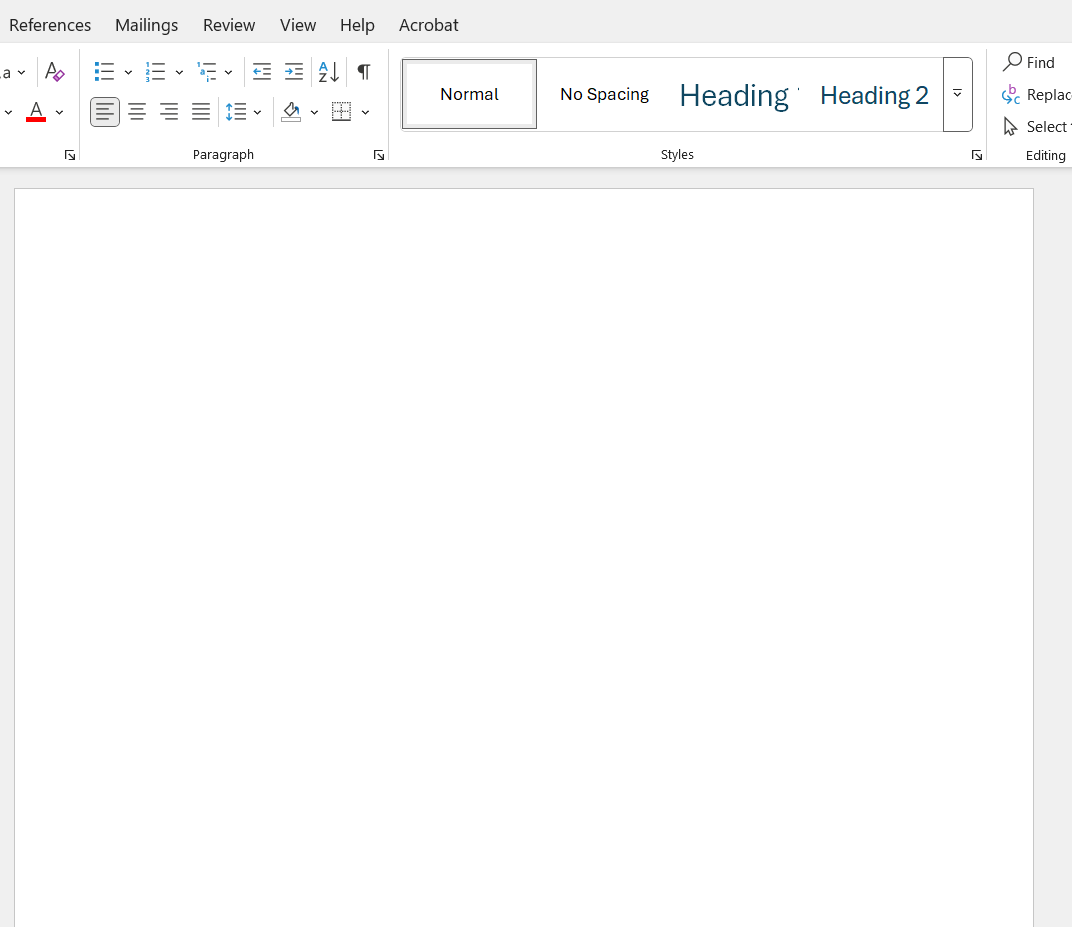
Task: Toggle Show/Hide paragraph marks
Action: [364, 72]
